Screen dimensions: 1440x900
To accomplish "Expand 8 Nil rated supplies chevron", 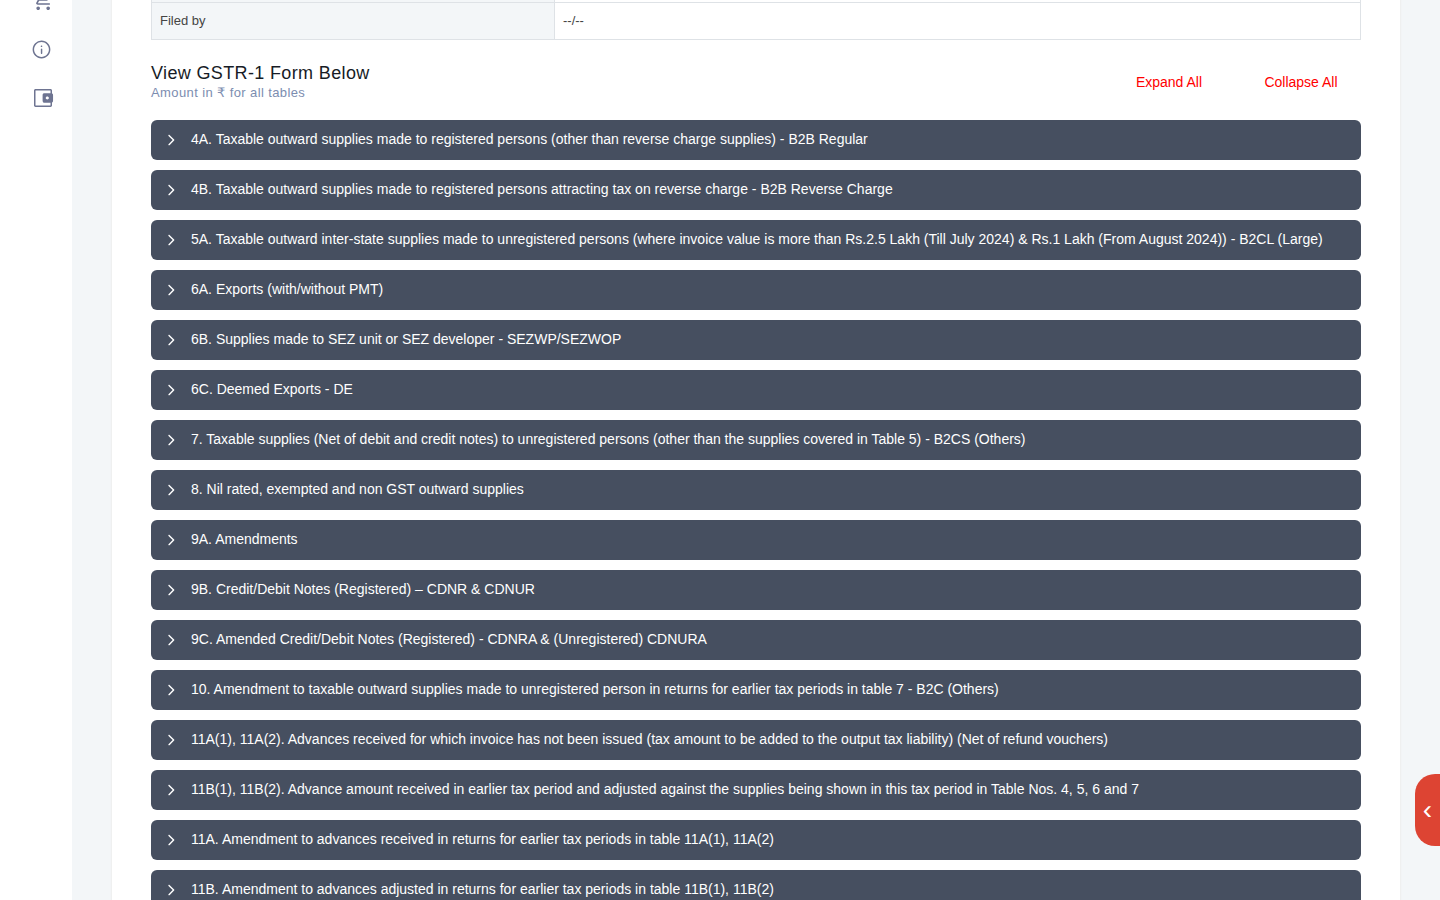I will tap(171, 490).
